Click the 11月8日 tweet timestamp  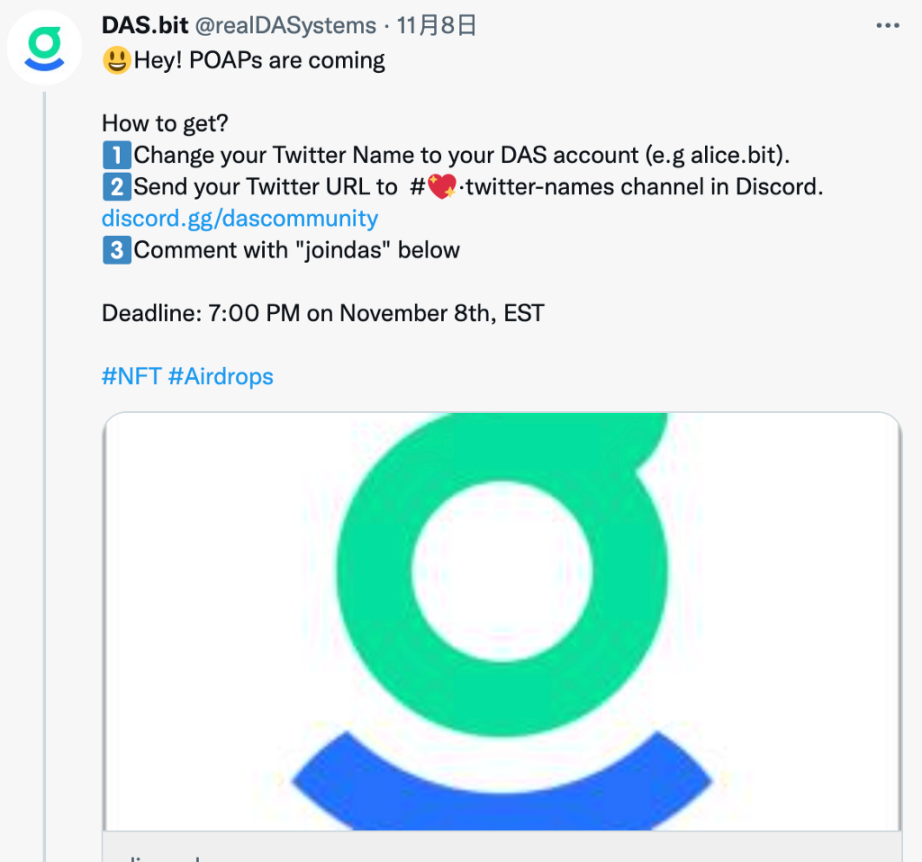click(436, 25)
